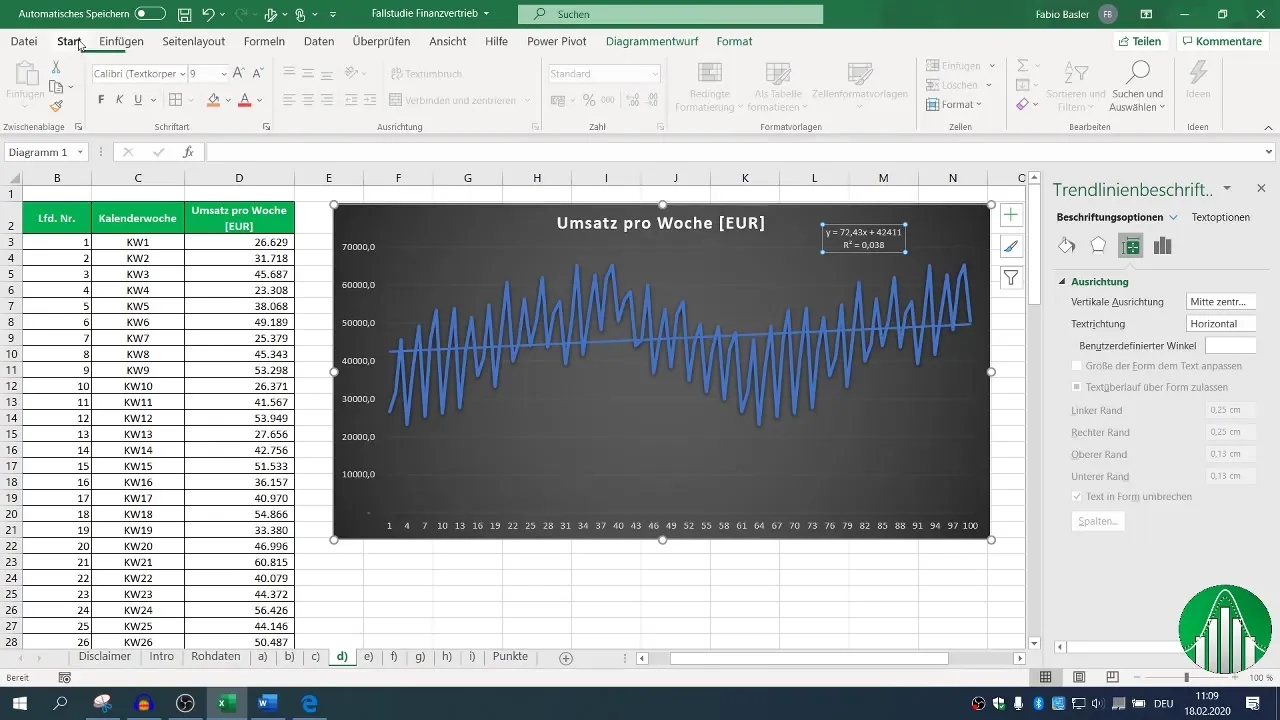Click the Effects pentagon icon

point(1098,246)
